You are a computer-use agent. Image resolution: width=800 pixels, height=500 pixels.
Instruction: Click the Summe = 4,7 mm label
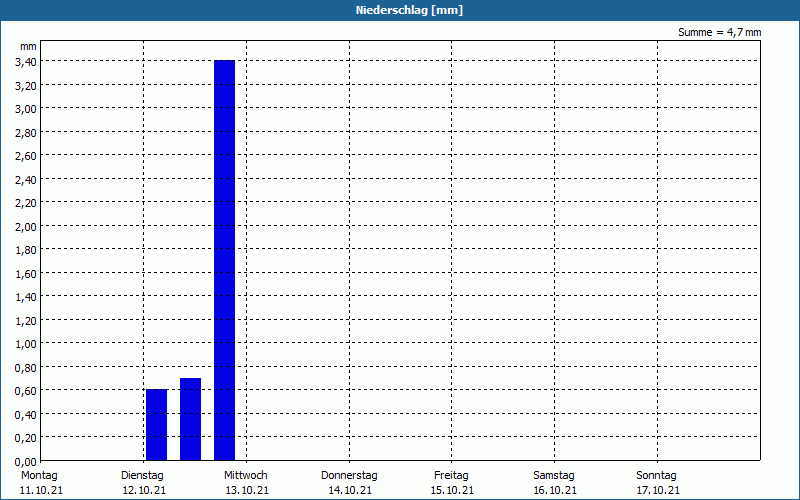[x=719, y=32]
